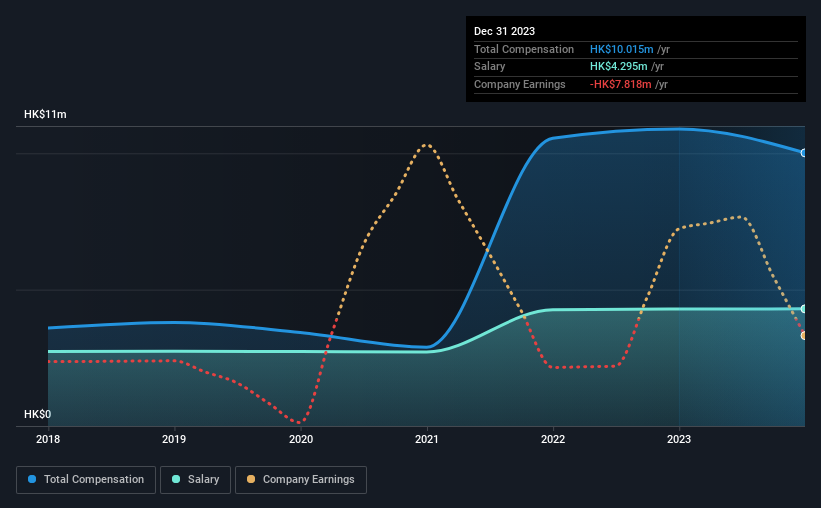Click the Dec 31 2023 tooltip date

[504, 31]
